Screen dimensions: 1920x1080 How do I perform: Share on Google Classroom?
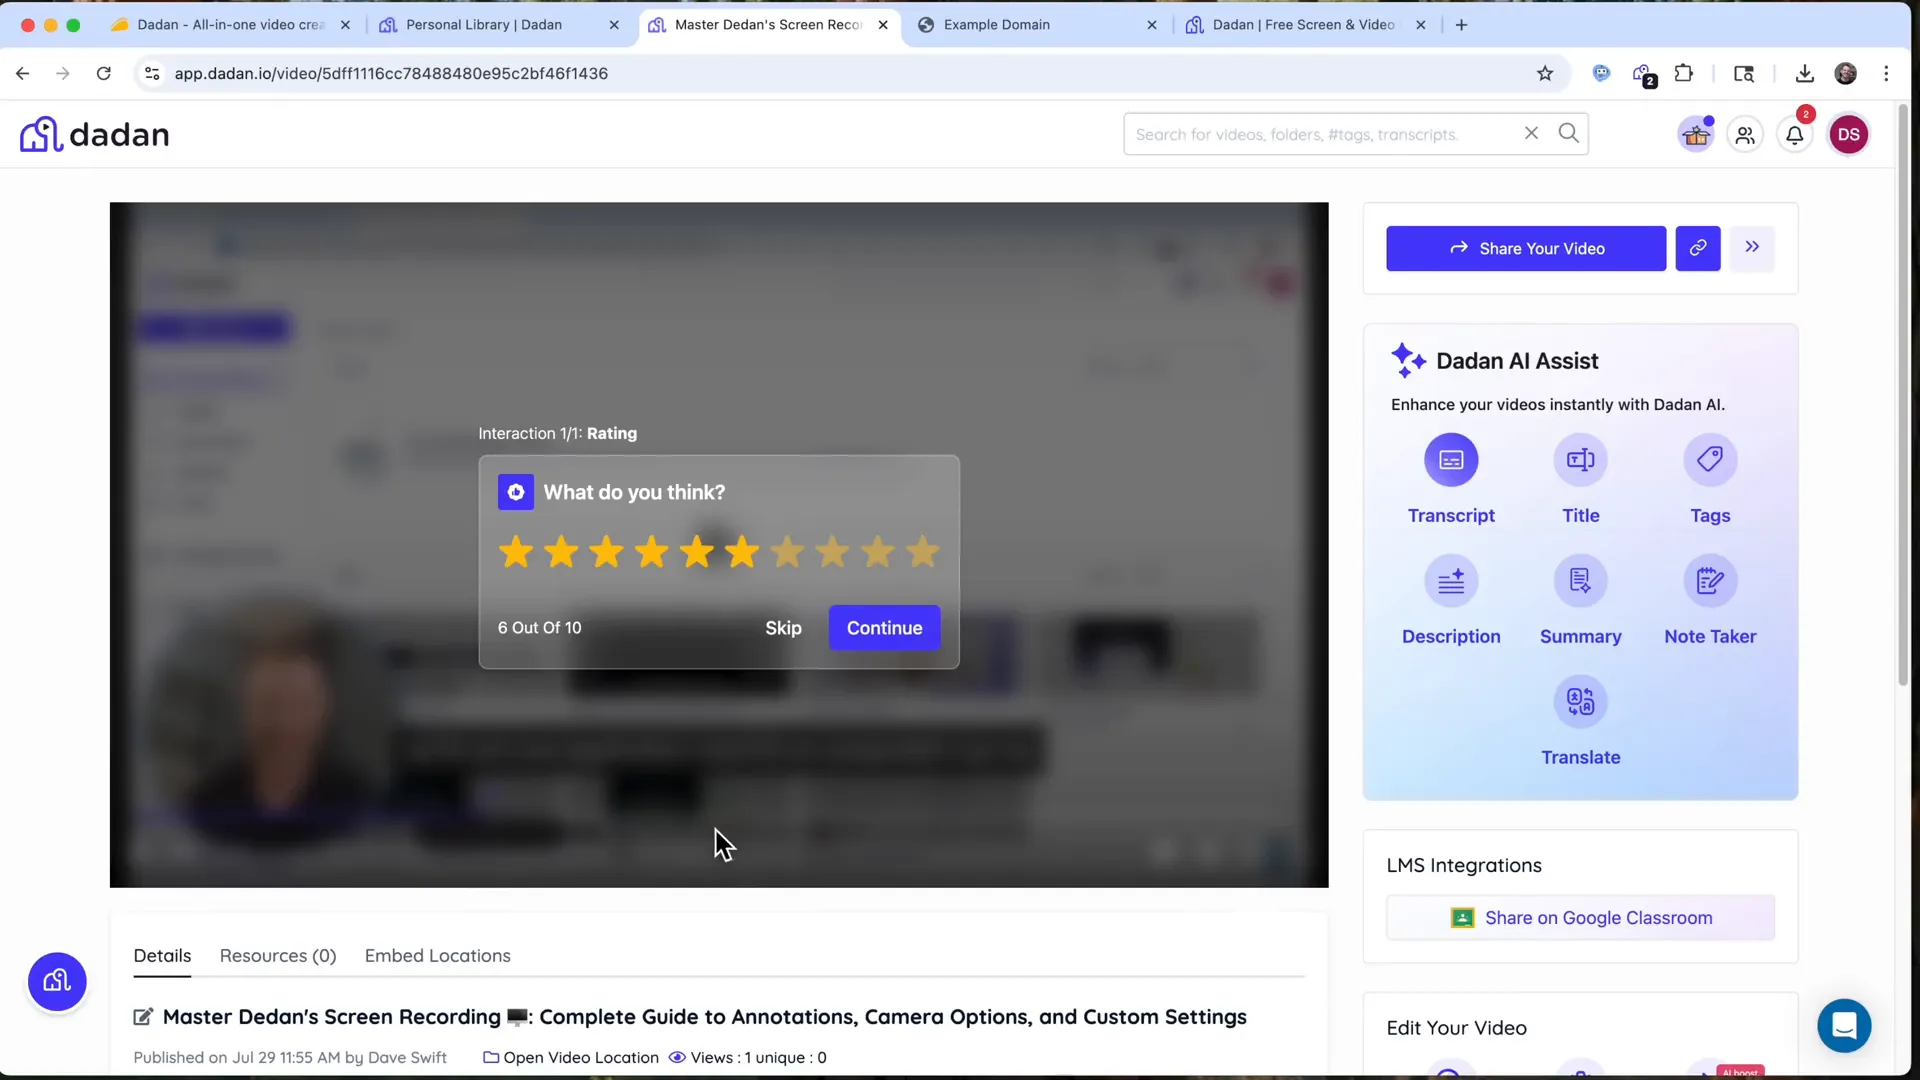click(1580, 918)
